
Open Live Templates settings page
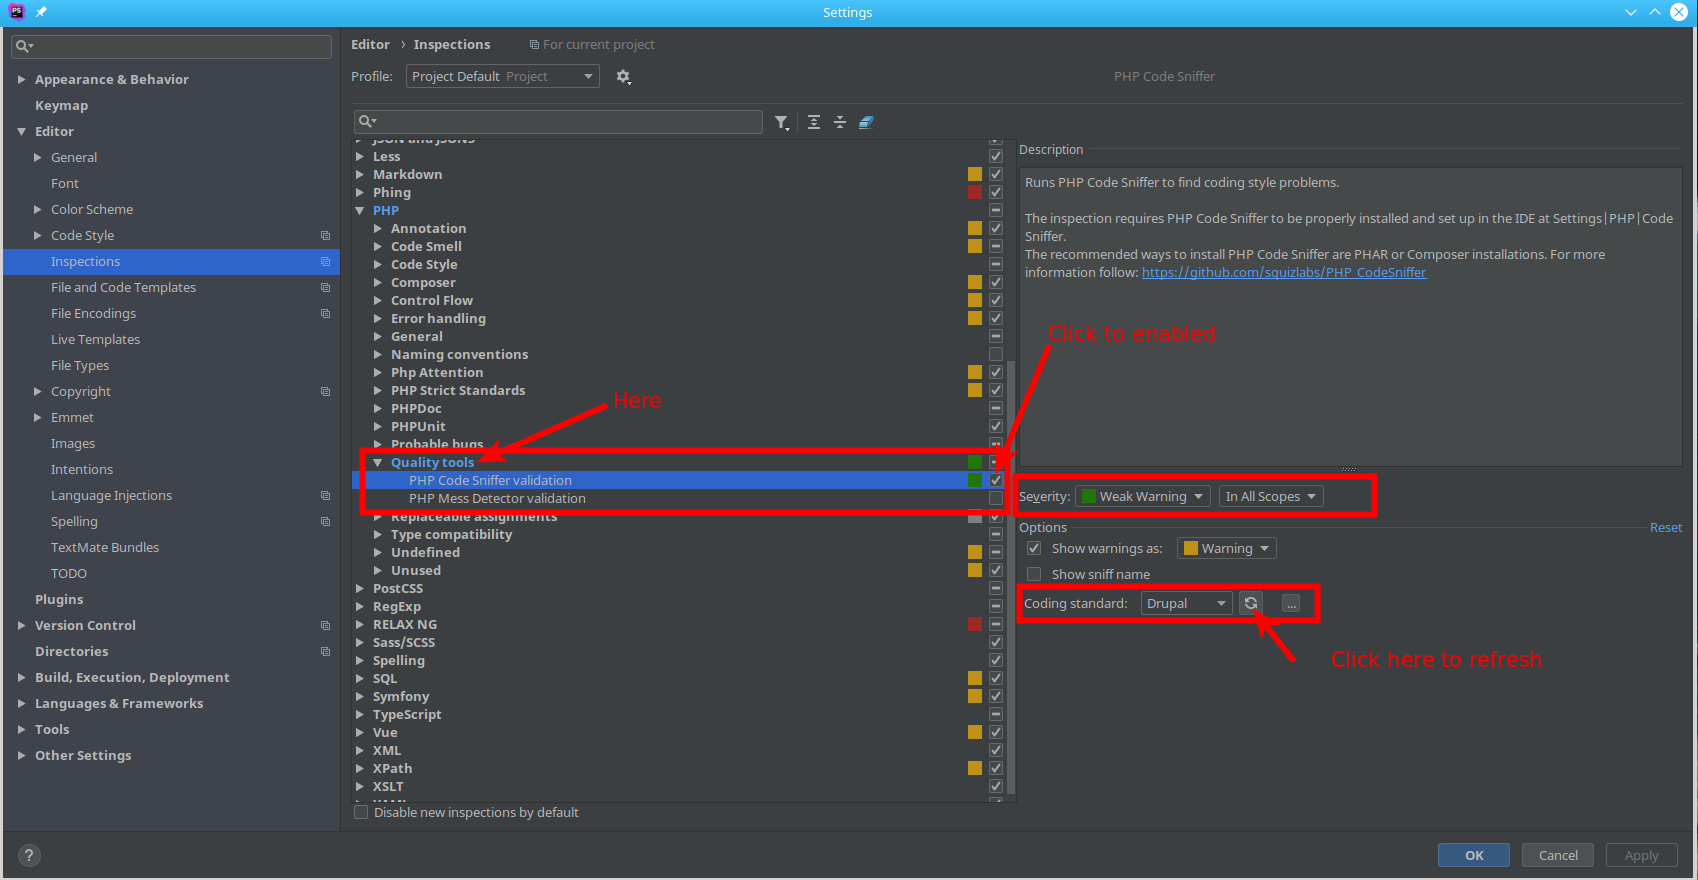coord(95,339)
